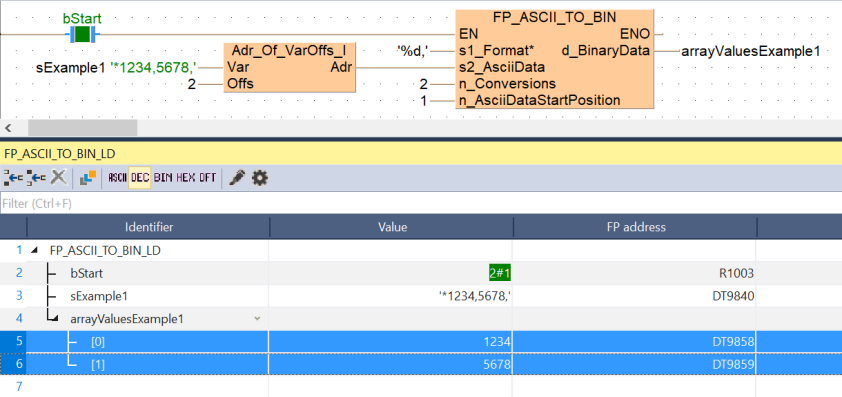
Task: Click the Identifier column header
Action: coord(149,227)
